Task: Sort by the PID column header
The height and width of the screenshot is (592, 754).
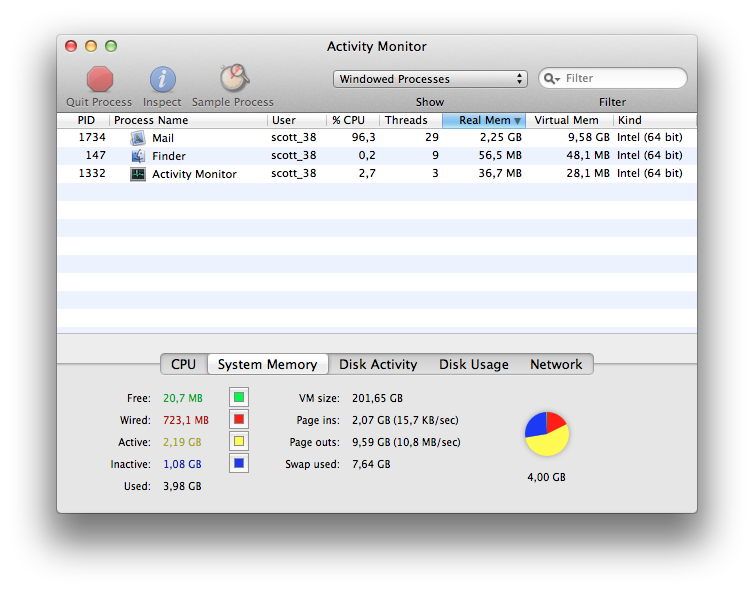Action: 84,120
